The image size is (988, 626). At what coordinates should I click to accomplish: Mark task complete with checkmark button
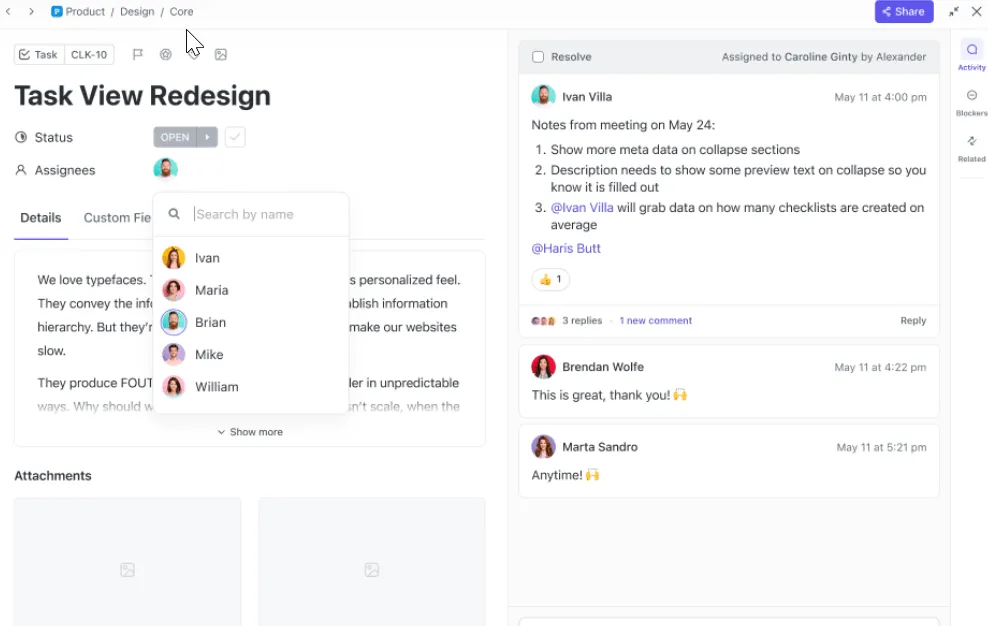235,137
